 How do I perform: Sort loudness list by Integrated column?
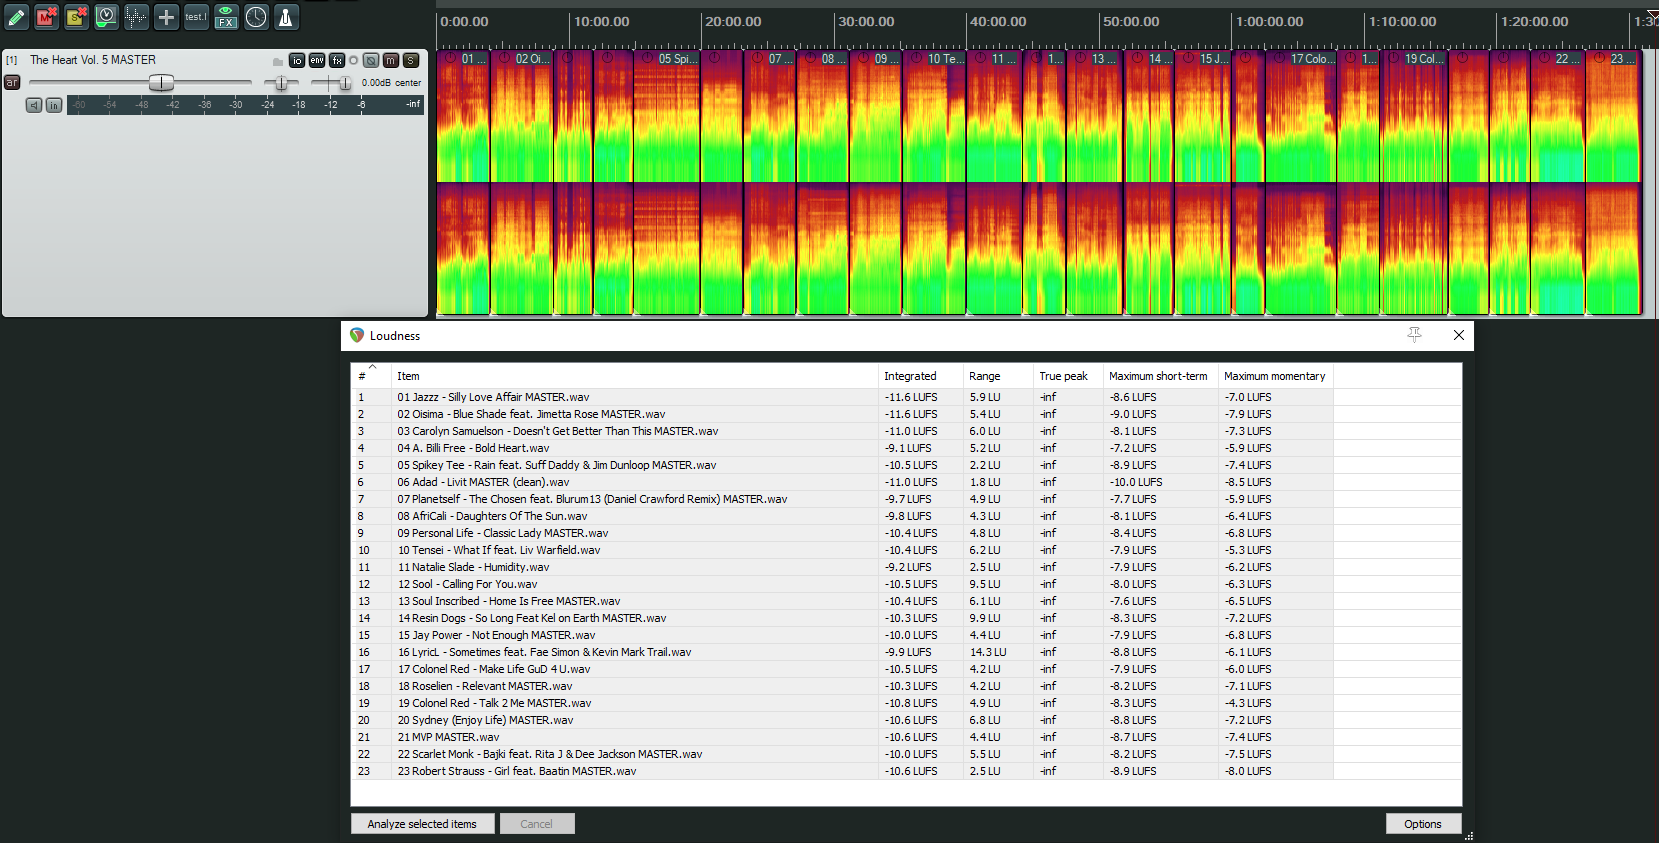[x=910, y=376]
